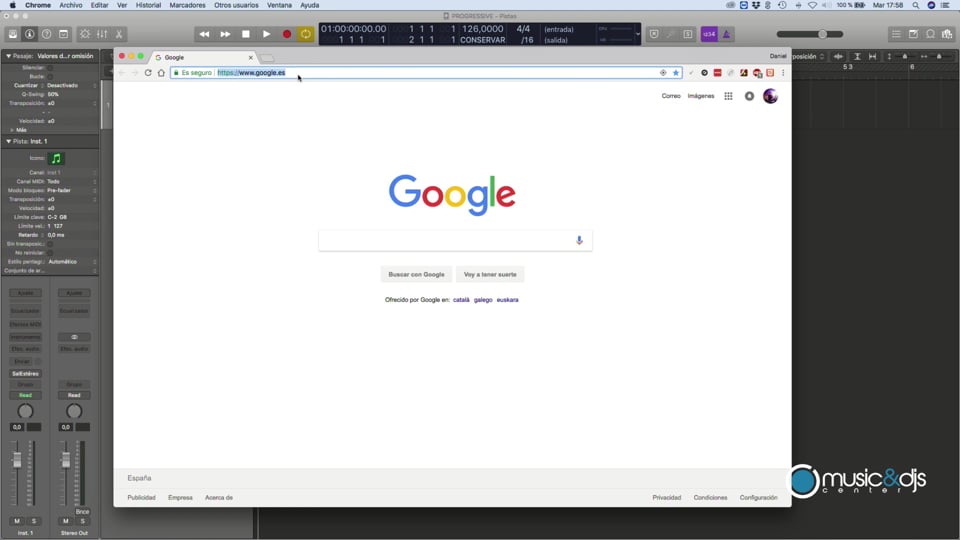This screenshot has height=540, width=960.
Task: Open Google notifications bell icon
Action: [x=749, y=96]
